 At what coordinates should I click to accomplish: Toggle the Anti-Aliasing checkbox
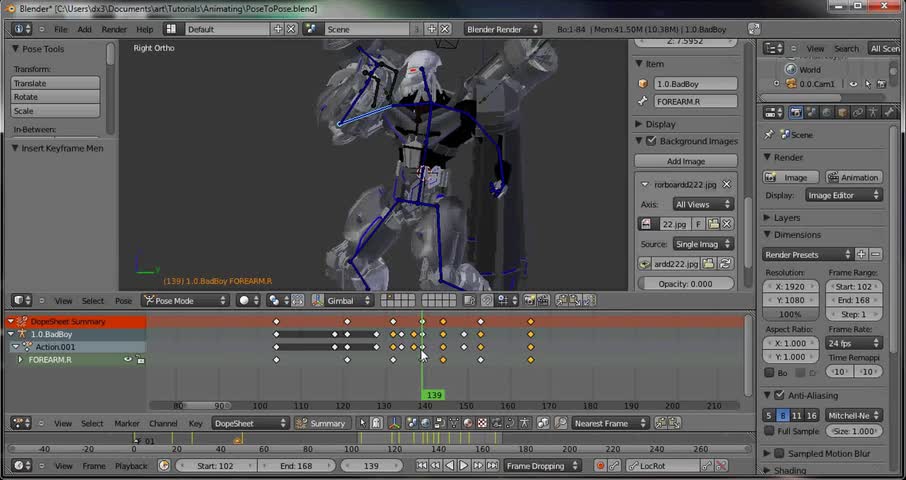click(779, 396)
